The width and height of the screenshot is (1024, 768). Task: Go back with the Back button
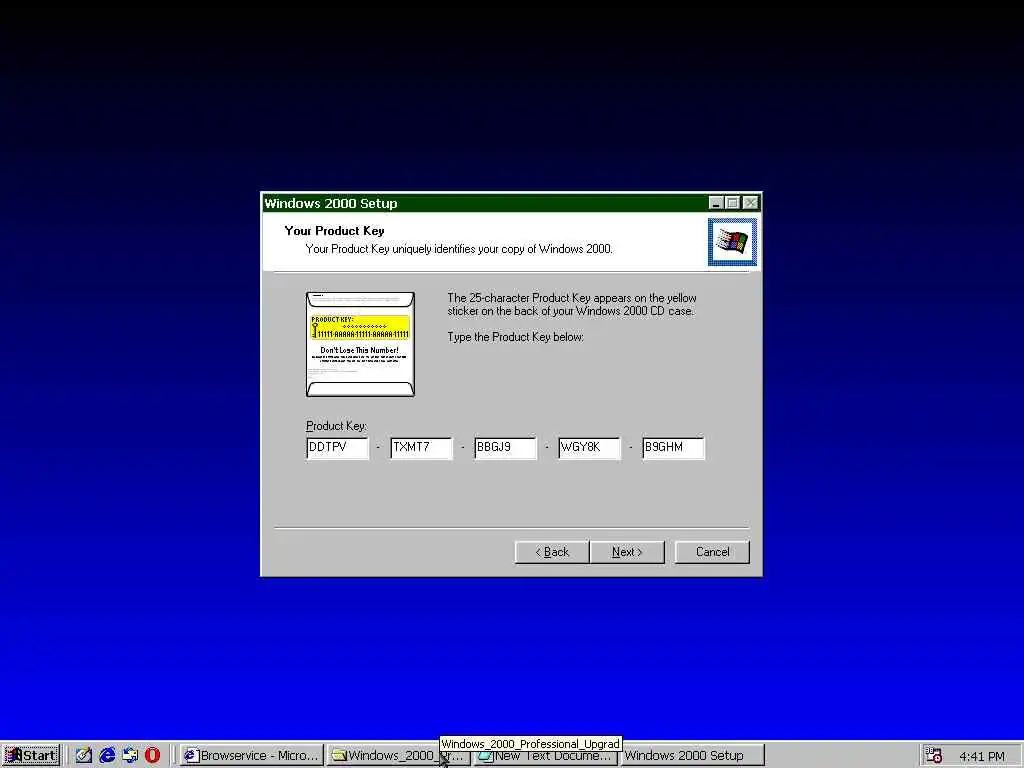(552, 552)
